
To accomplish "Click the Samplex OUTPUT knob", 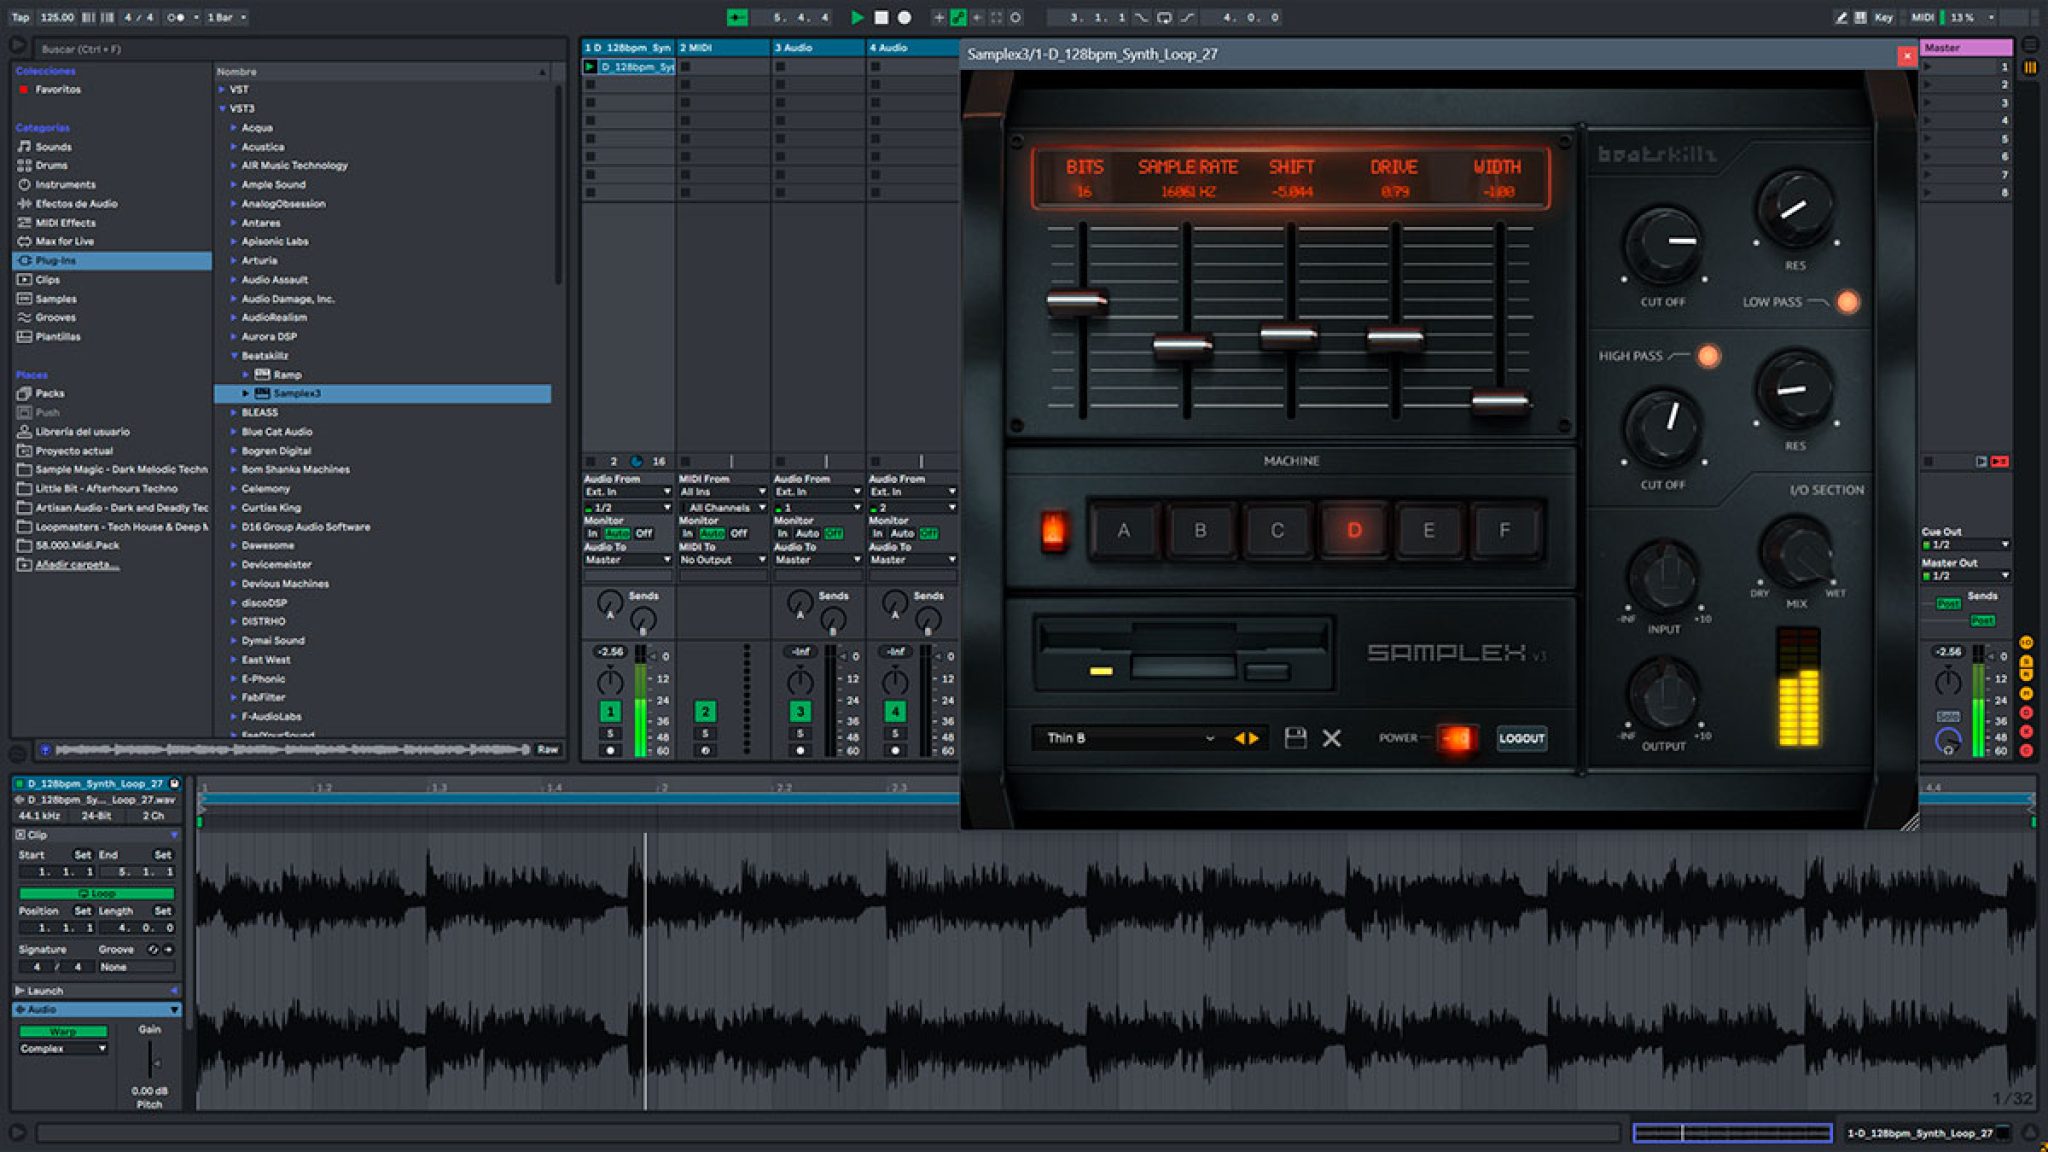I will (1664, 692).
